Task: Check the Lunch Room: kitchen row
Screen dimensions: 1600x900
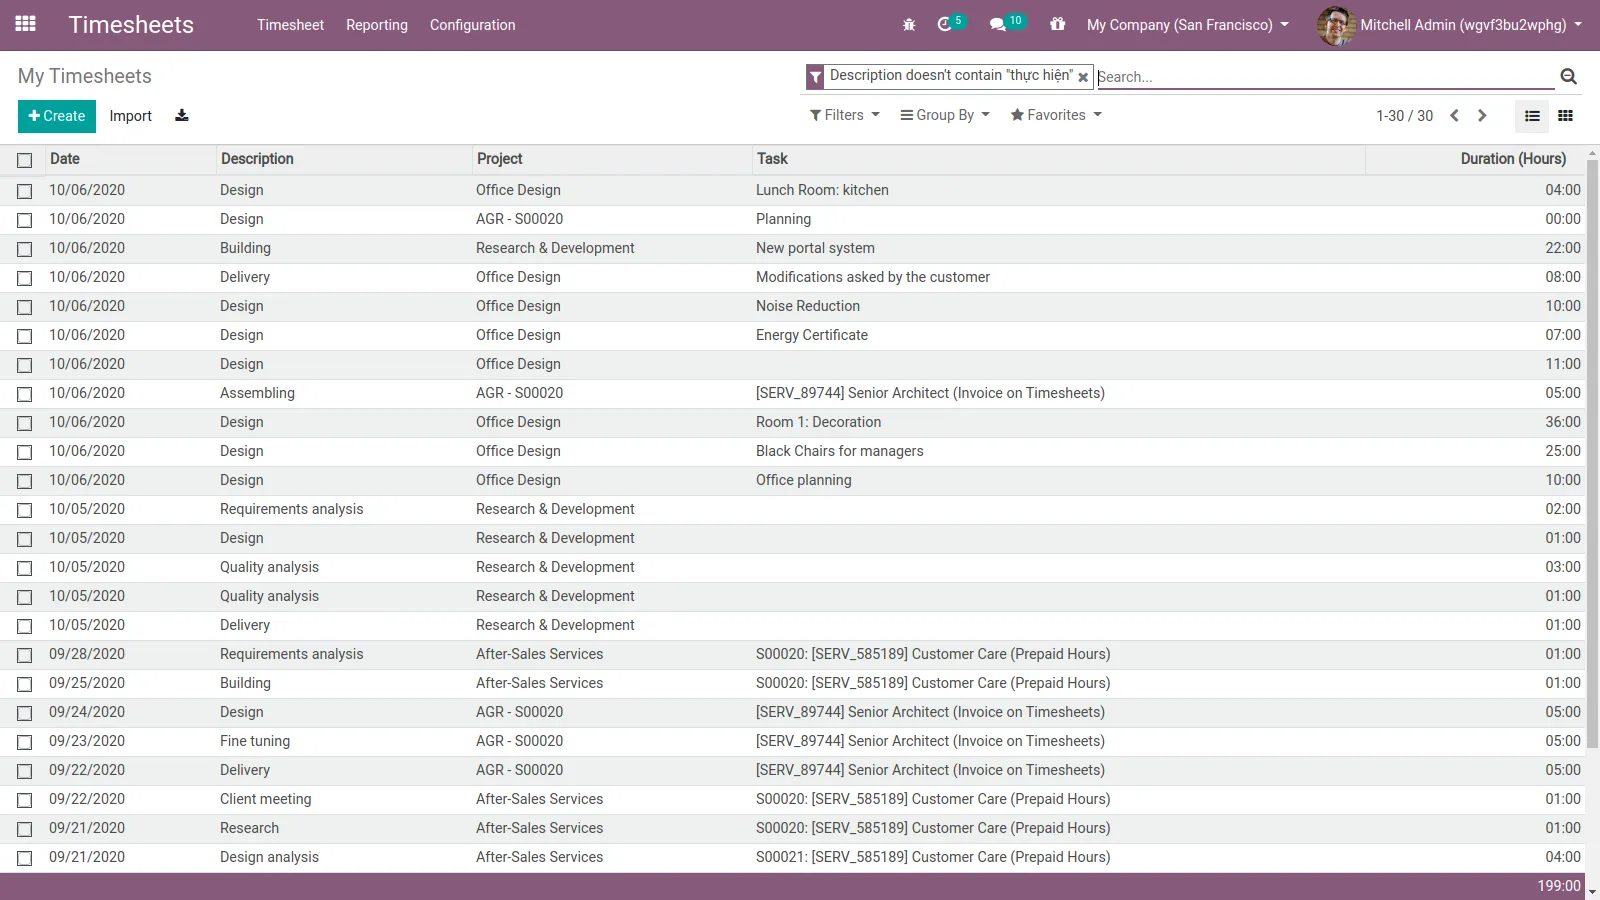Action: [x=25, y=191]
